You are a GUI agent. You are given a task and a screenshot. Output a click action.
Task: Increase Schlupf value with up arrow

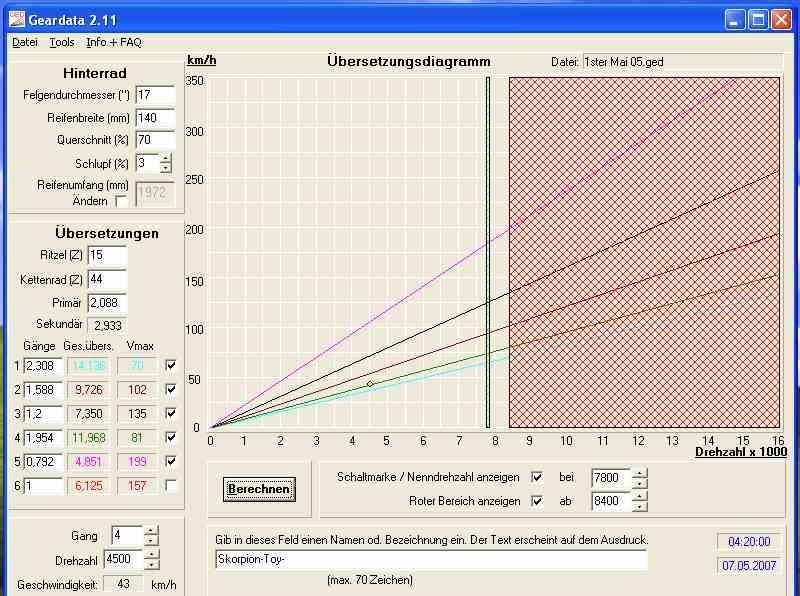pos(165,159)
